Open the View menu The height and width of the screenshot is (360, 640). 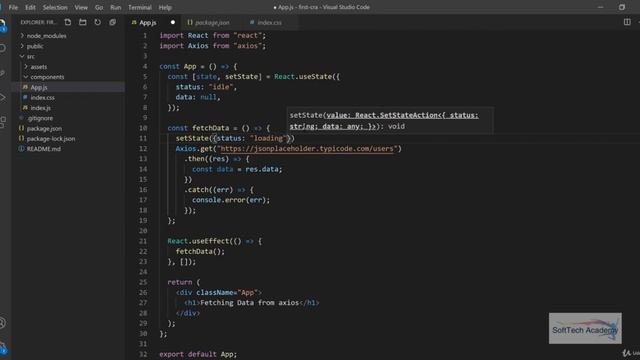point(81,7)
